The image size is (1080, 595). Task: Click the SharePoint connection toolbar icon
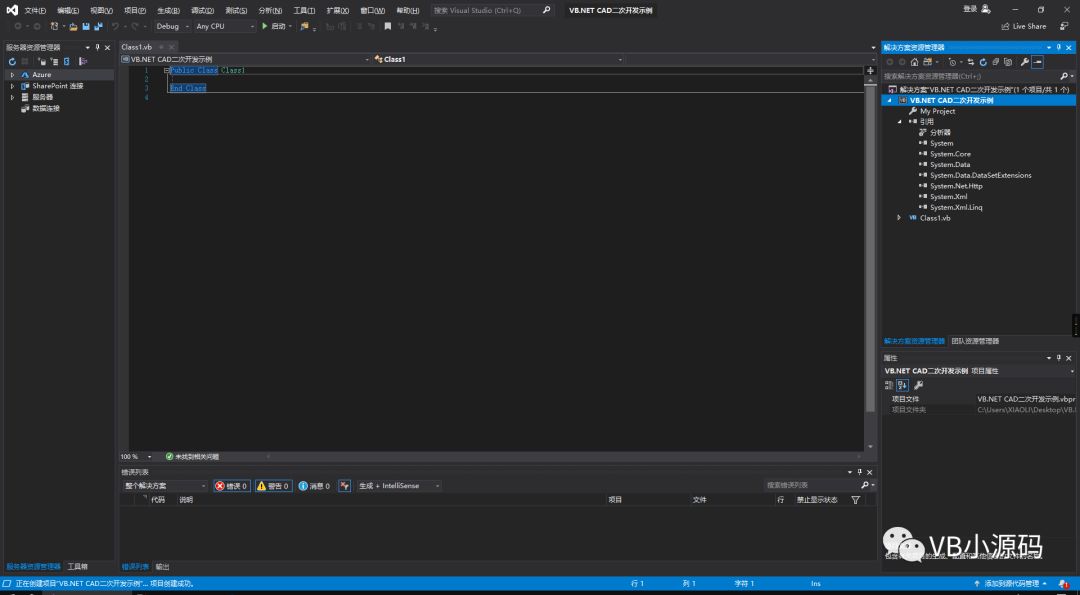(x=67, y=61)
